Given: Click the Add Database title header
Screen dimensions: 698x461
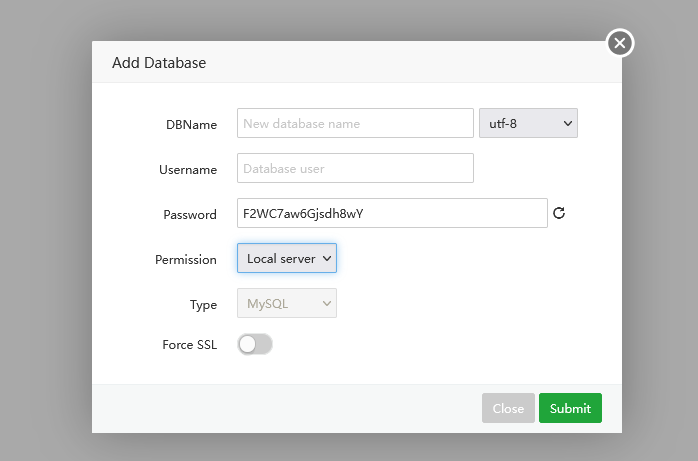Looking at the screenshot, I should click(159, 63).
